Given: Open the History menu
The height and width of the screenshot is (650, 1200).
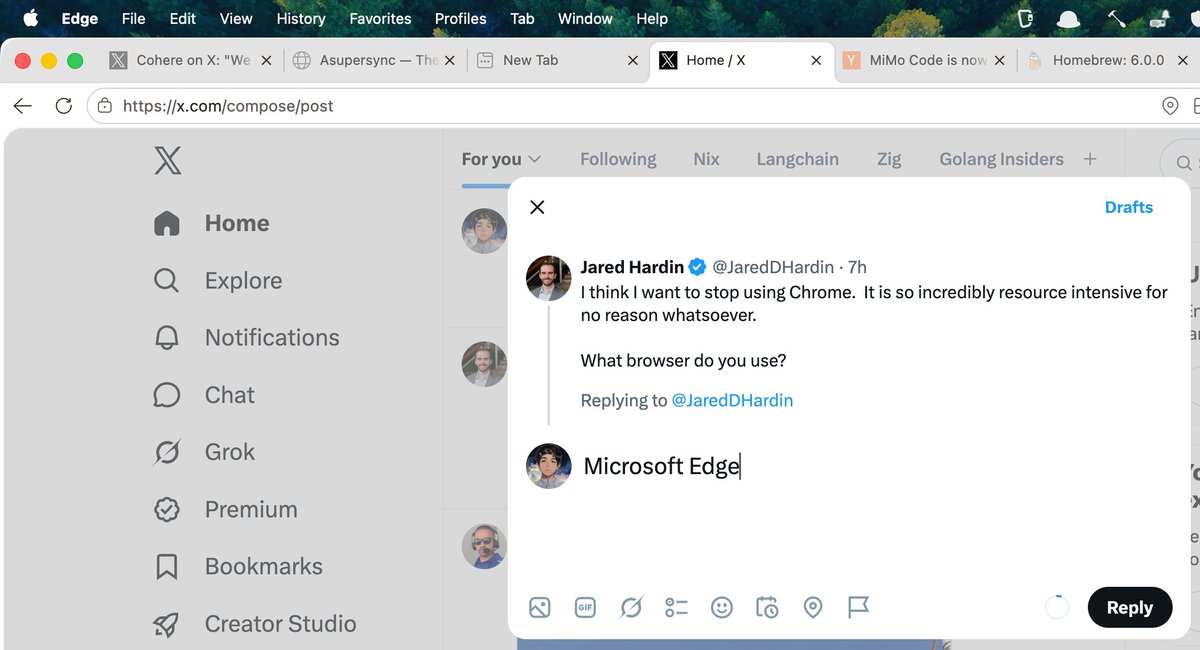Looking at the screenshot, I should coord(301,18).
